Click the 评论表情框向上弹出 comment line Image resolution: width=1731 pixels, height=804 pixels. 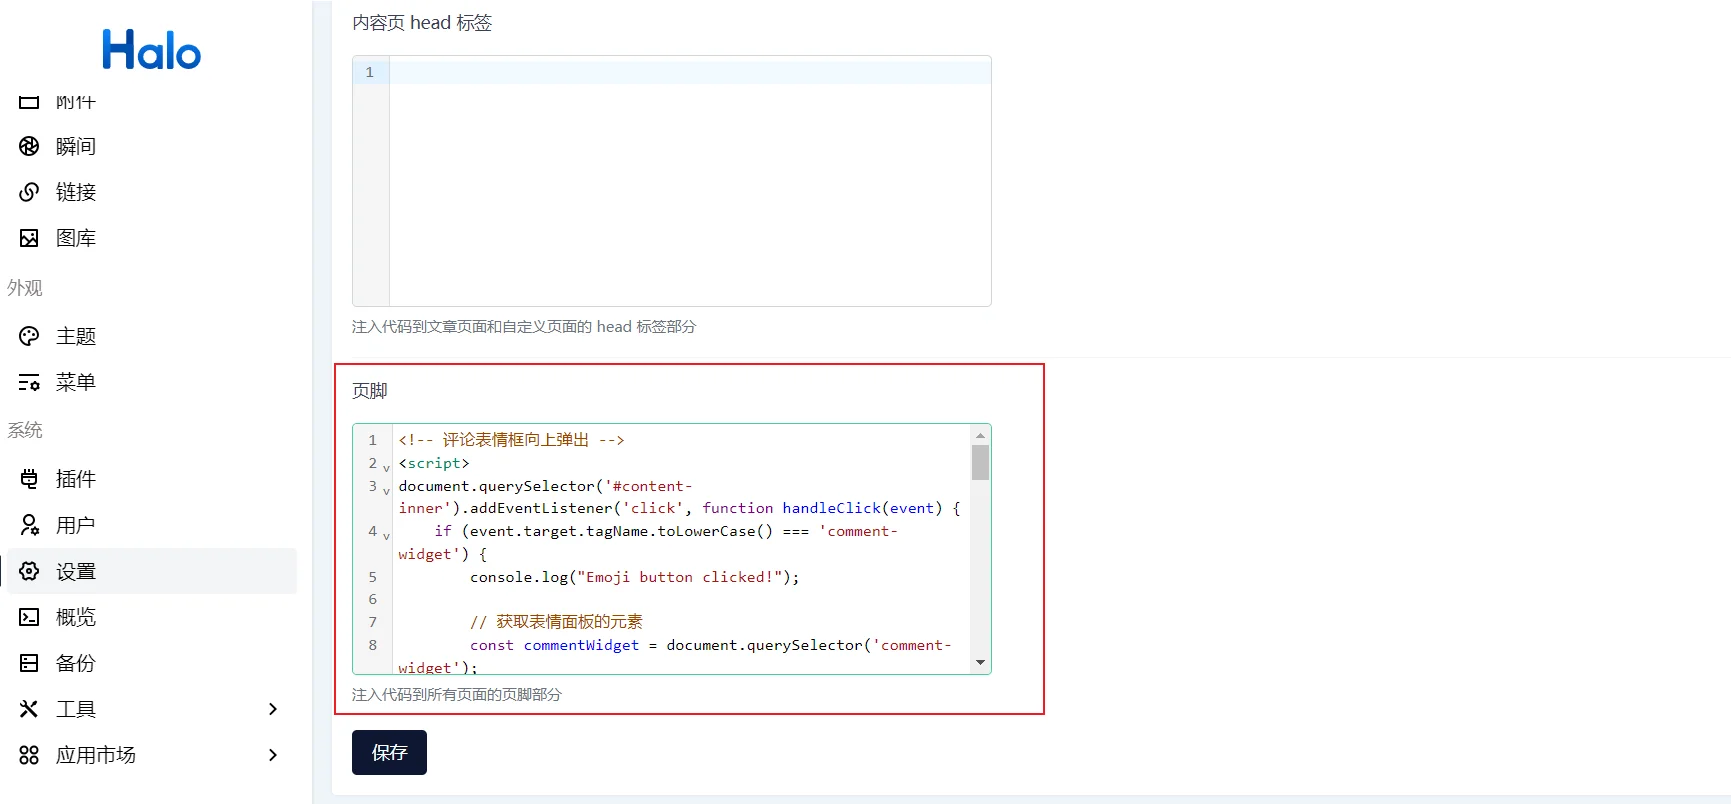[x=511, y=440]
